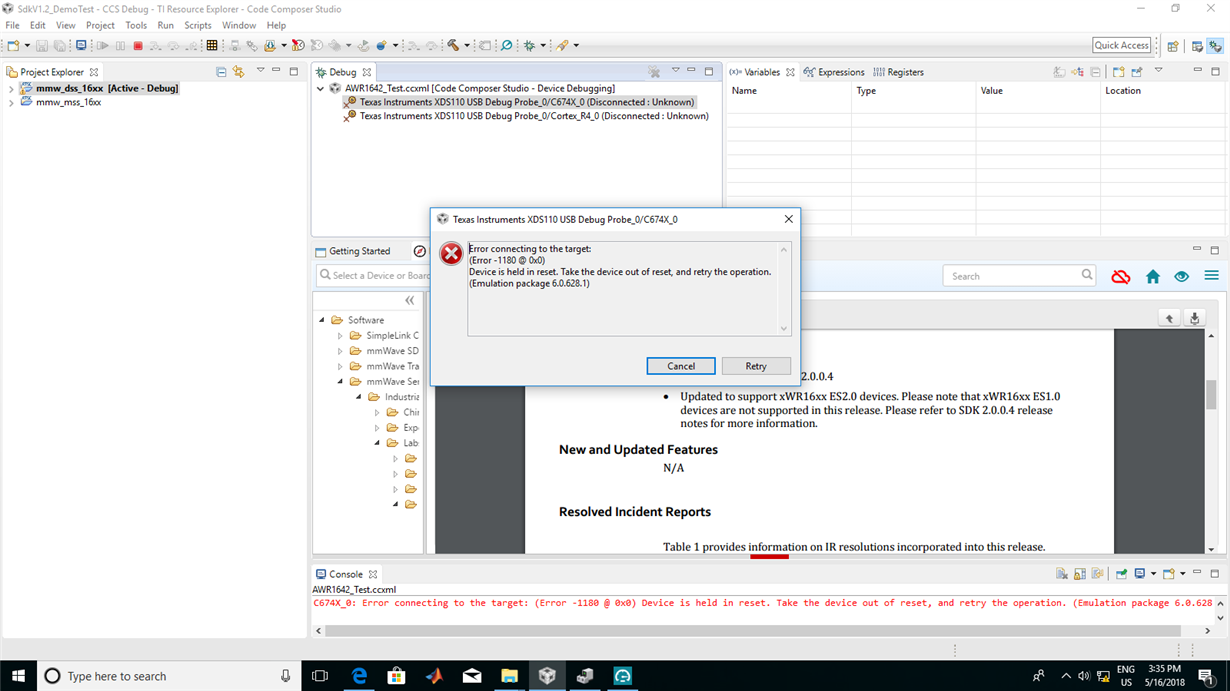Click Collapse All in Variables view
Image resolution: width=1230 pixels, height=691 pixels.
coord(1095,72)
